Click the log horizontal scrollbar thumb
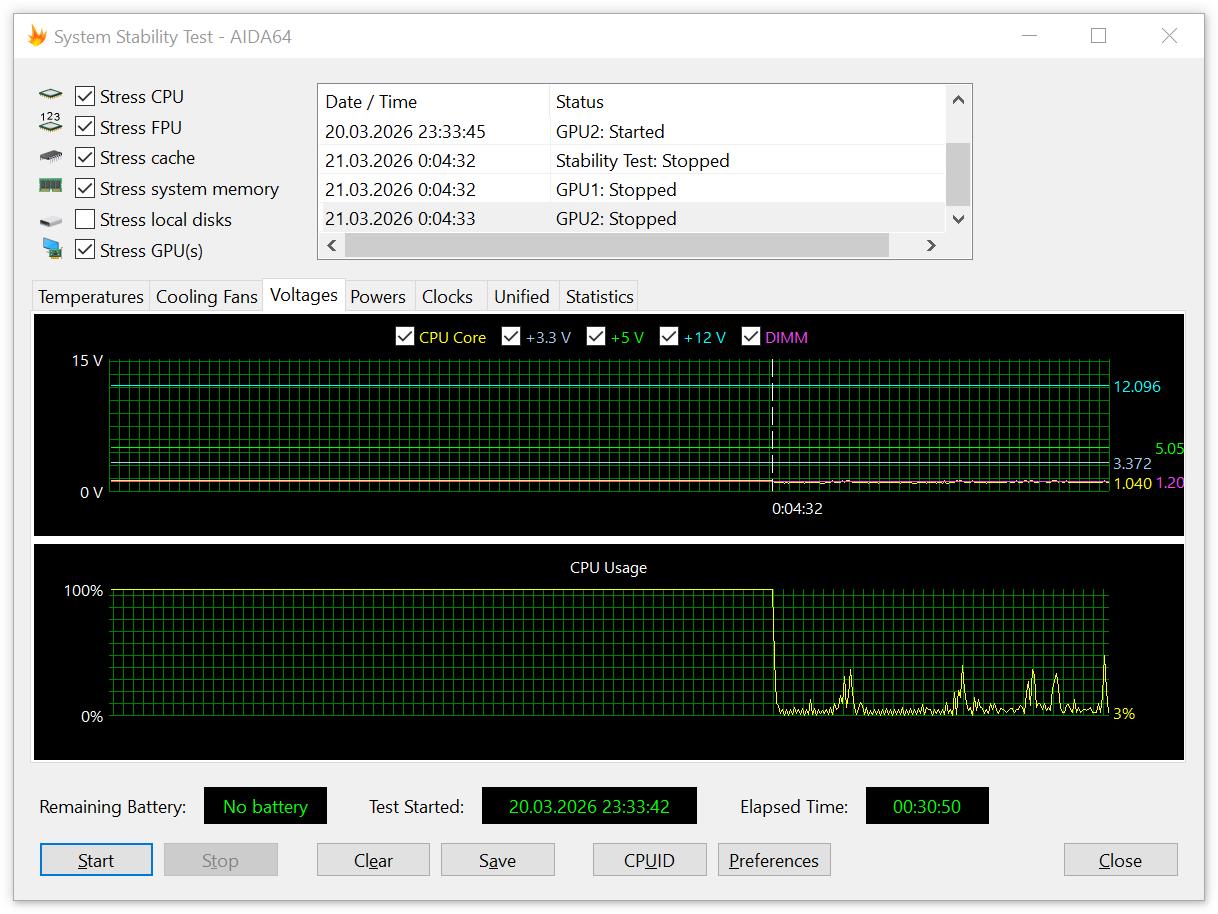Screen dimensions: 1218x914 tap(616, 245)
